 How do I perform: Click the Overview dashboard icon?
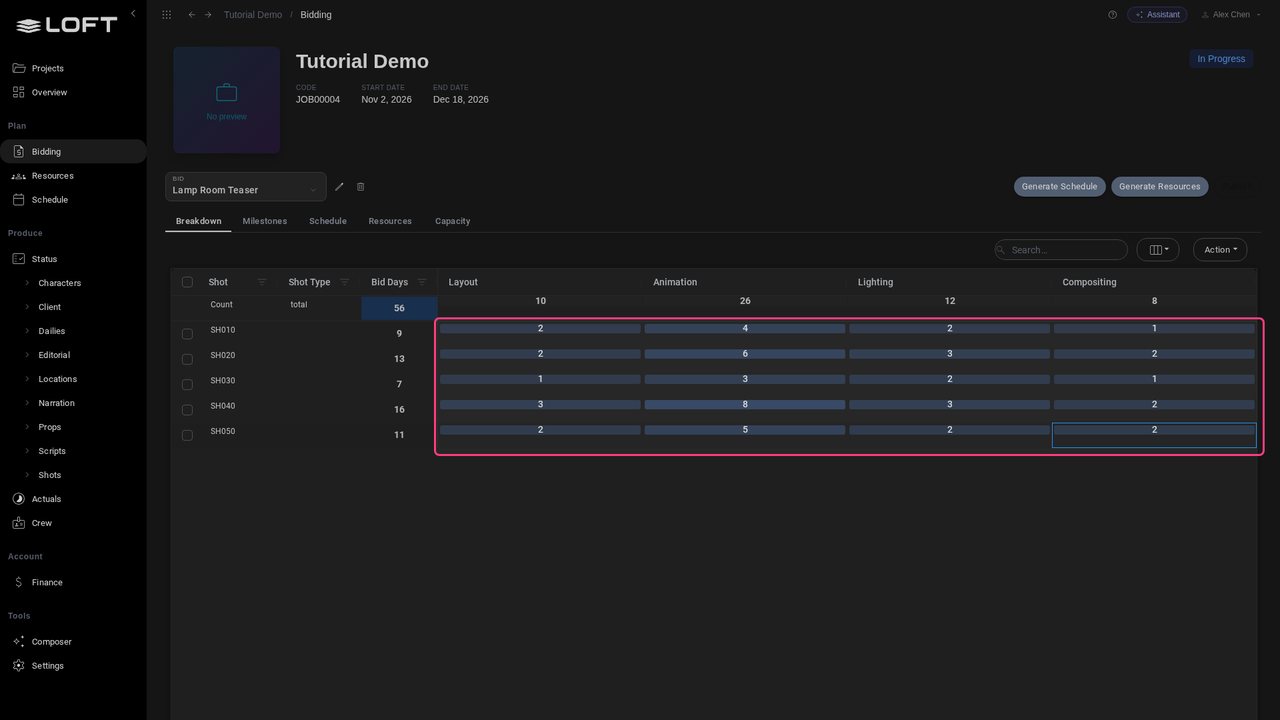pos(19,92)
